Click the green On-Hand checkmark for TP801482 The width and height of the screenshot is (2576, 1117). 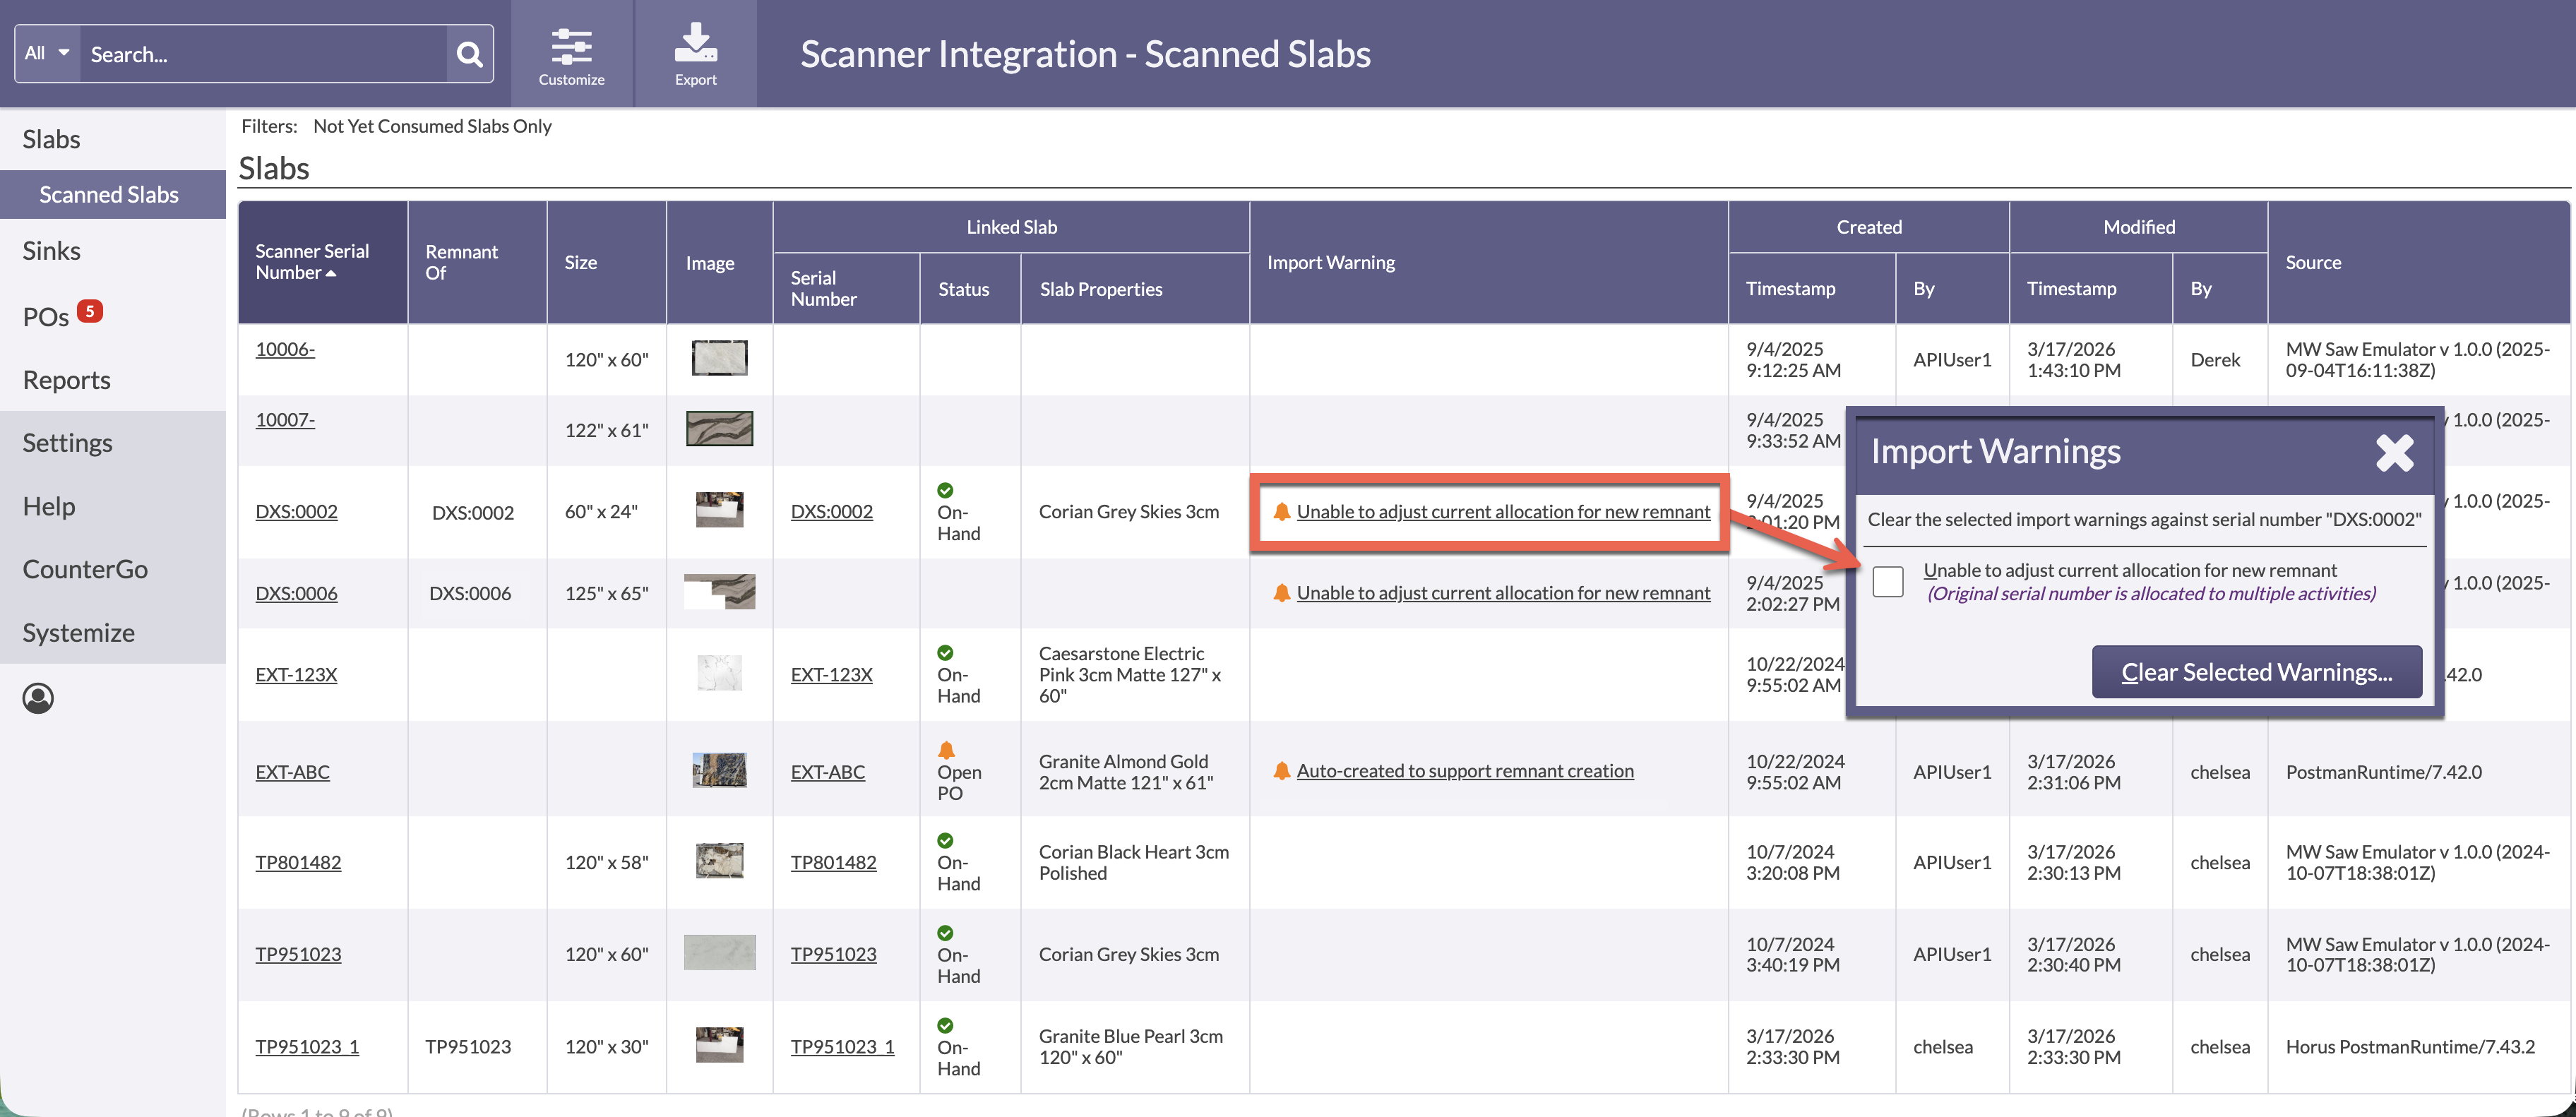(946, 841)
